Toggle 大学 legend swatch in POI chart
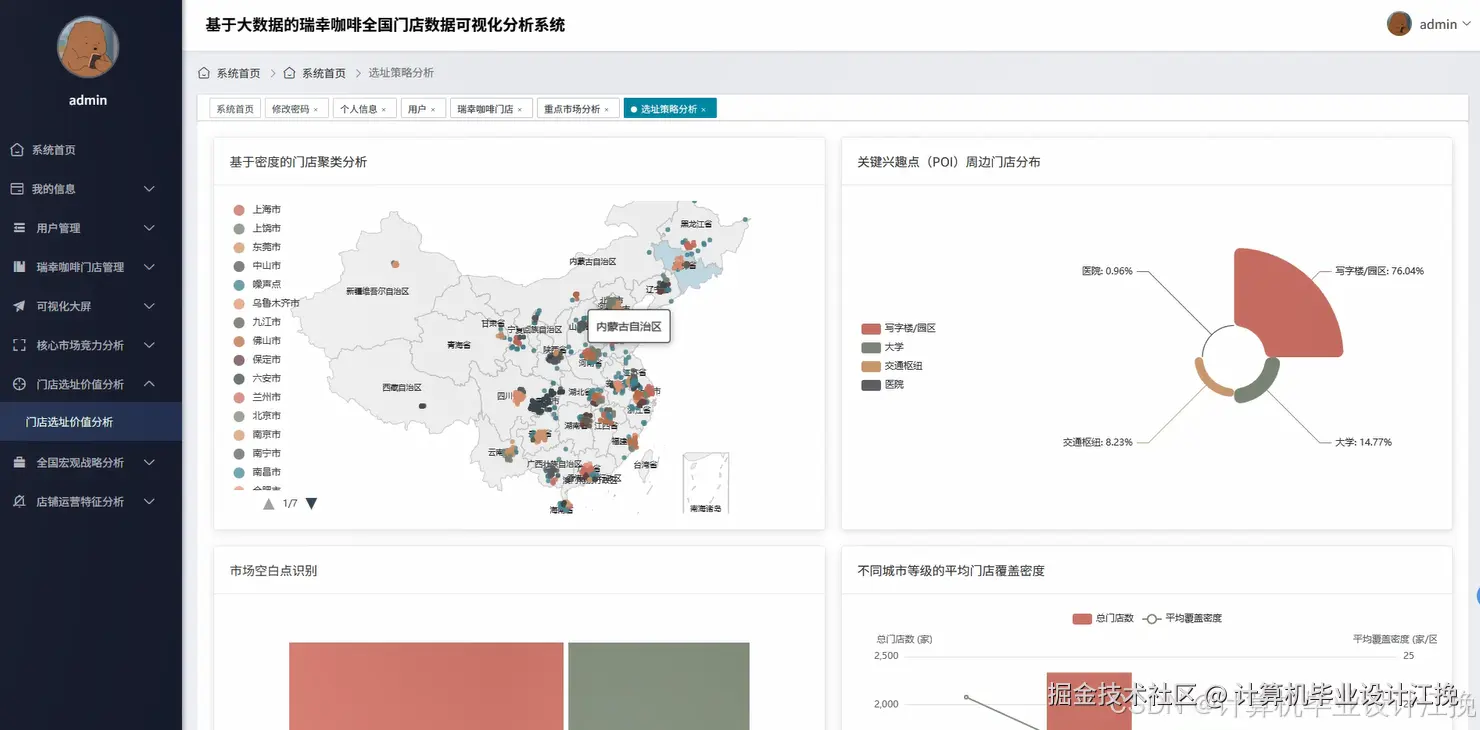Image resolution: width=1480 pixels, height=730 pixels. tap(870, 347)
